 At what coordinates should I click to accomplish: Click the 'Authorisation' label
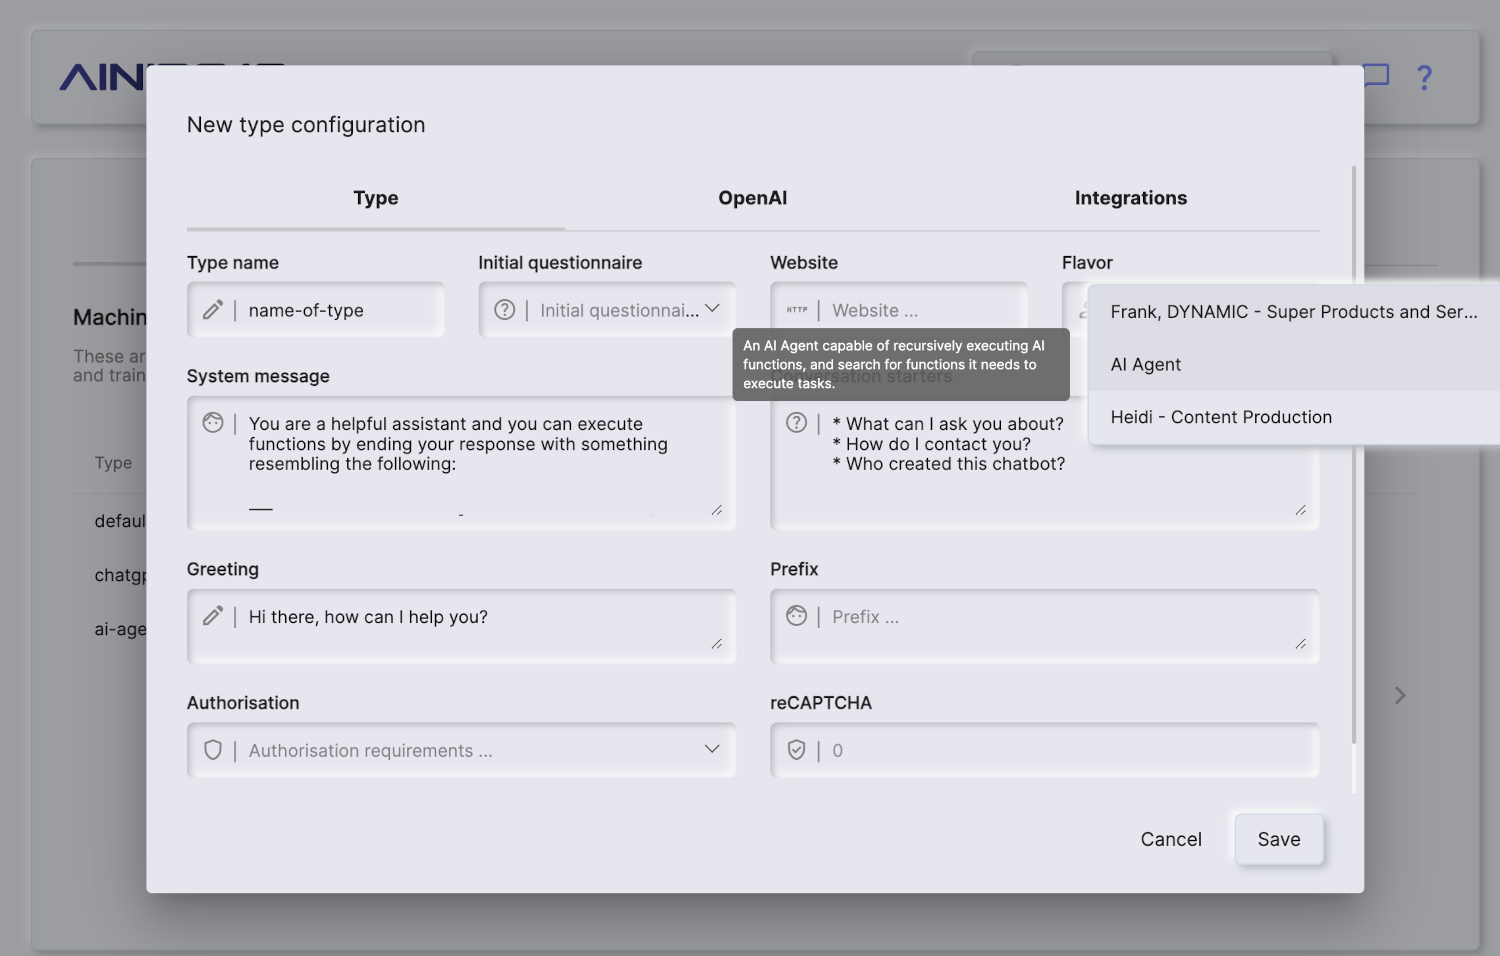pos(243,703)
